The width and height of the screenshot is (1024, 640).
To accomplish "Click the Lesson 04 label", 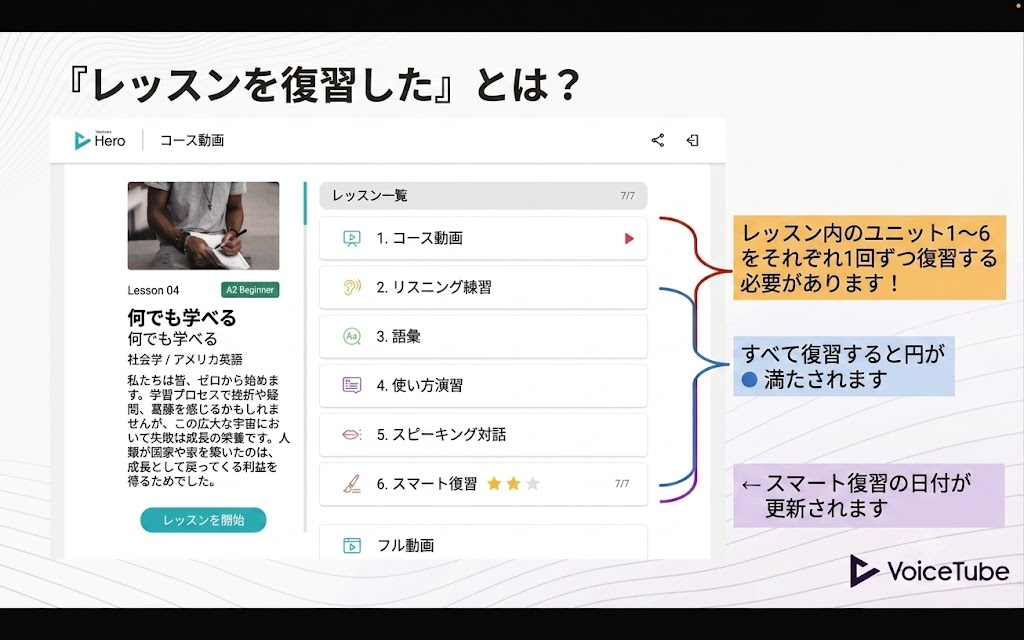I will (x=153, y=291).
